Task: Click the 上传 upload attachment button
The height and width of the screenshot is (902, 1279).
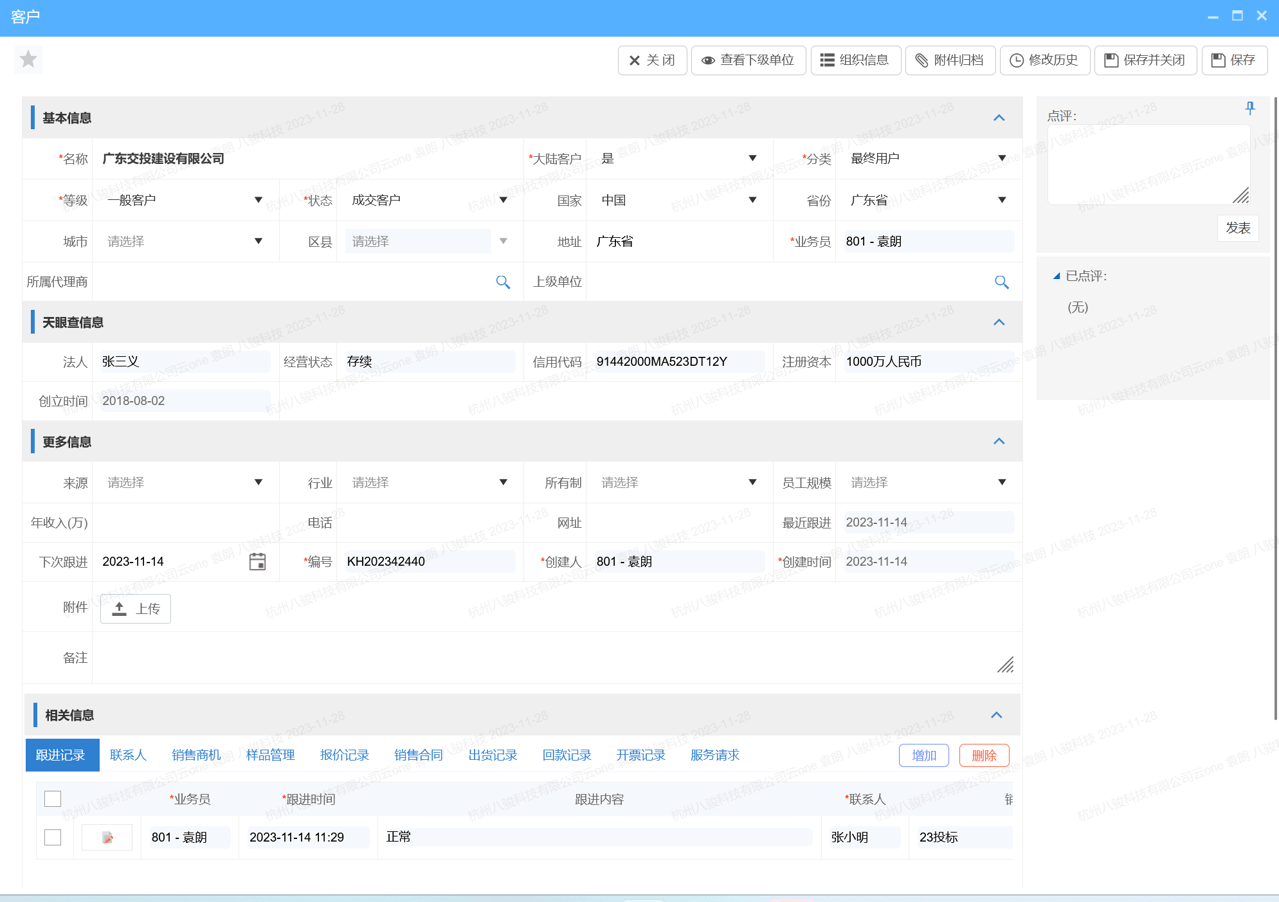Action: (x=135, y=608)
